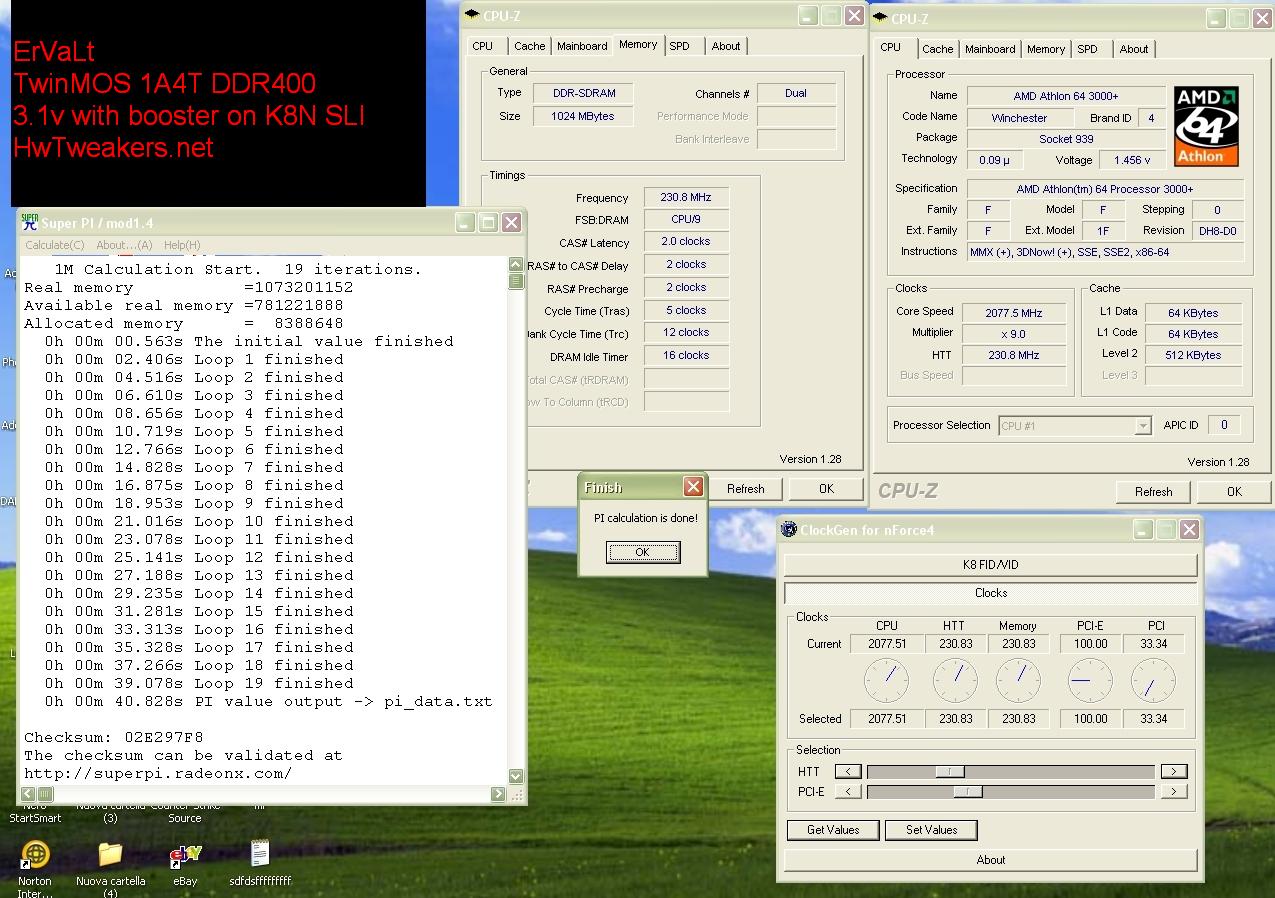Click the ClockGen title bar icon
Screen dimensions: 1275x898
(789, 530)
